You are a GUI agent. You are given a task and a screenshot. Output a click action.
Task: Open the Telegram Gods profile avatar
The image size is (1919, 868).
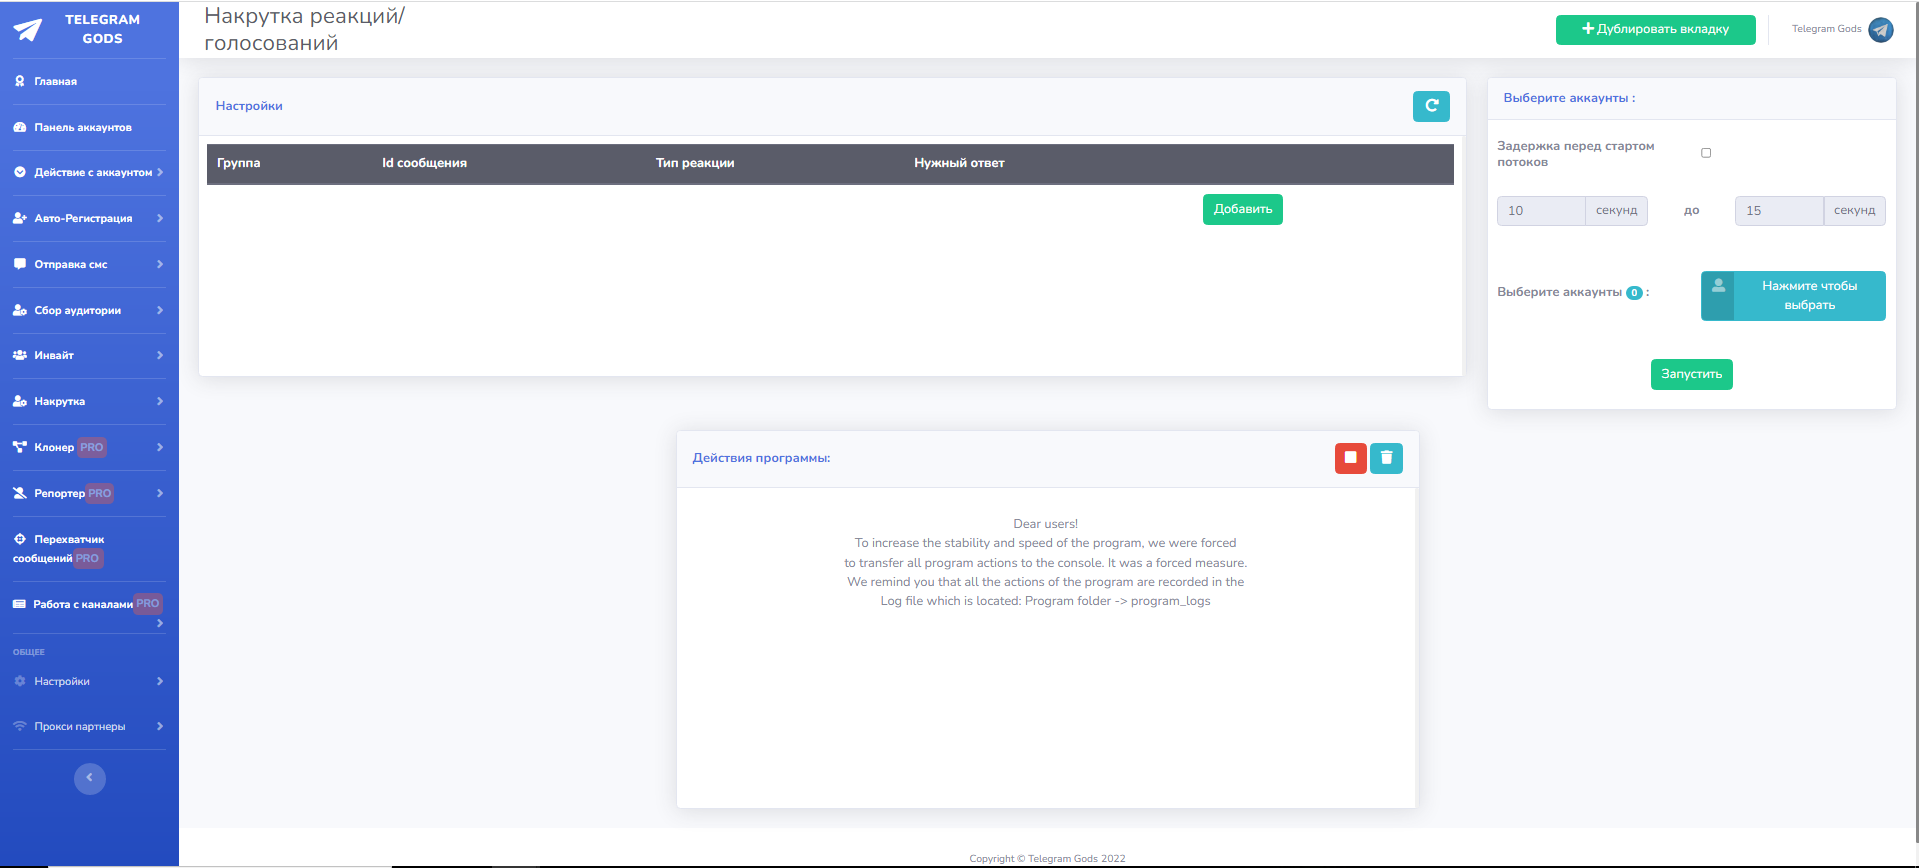1881,30
